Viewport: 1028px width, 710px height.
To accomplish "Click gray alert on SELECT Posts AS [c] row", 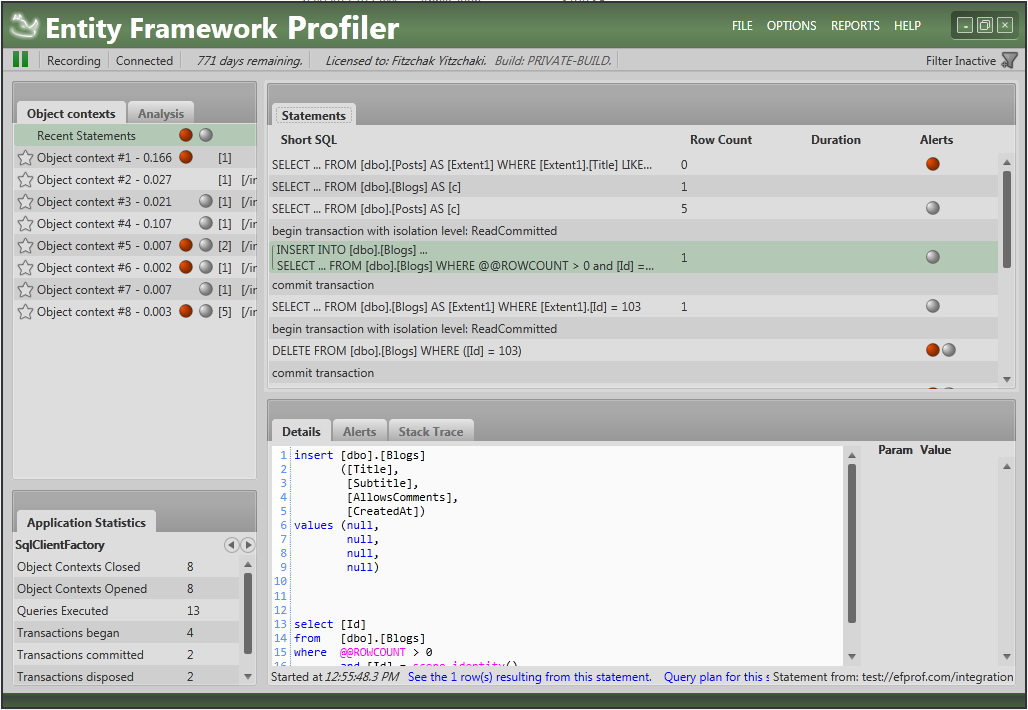I will click(933, 208).
